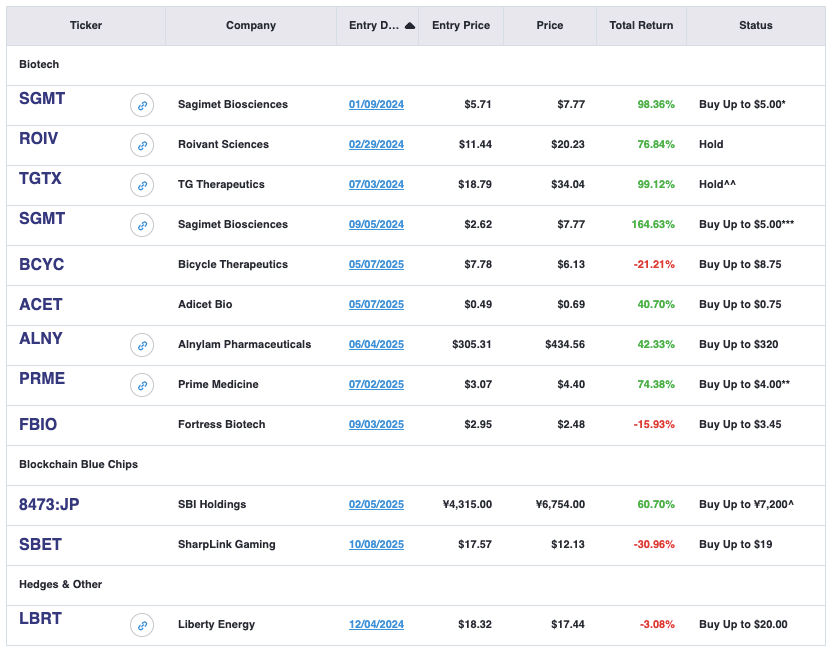830x652 pixels.
Task: Open the link icon next to ROIV
Action: pos(142,145)
